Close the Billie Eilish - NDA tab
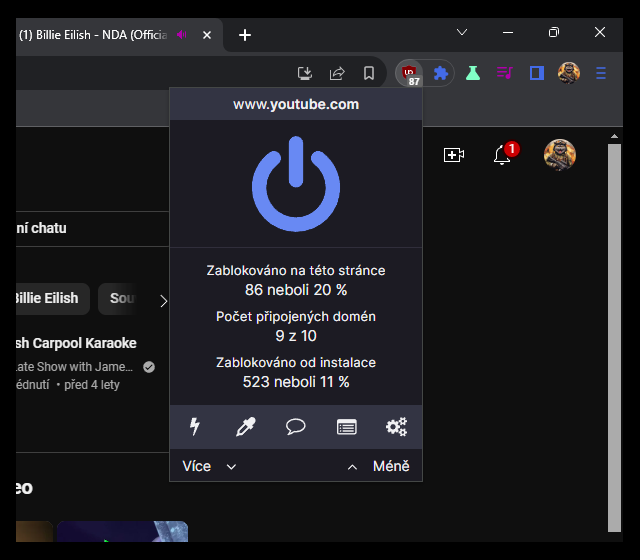The height and width of the screenshot is (560, 640). [207, 36]
